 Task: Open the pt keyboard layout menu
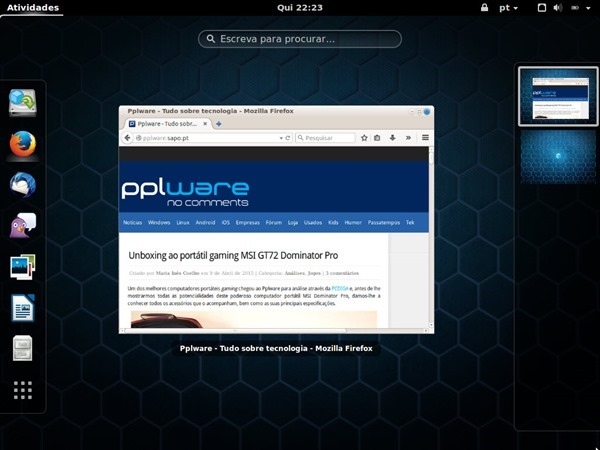pos(508,8)
